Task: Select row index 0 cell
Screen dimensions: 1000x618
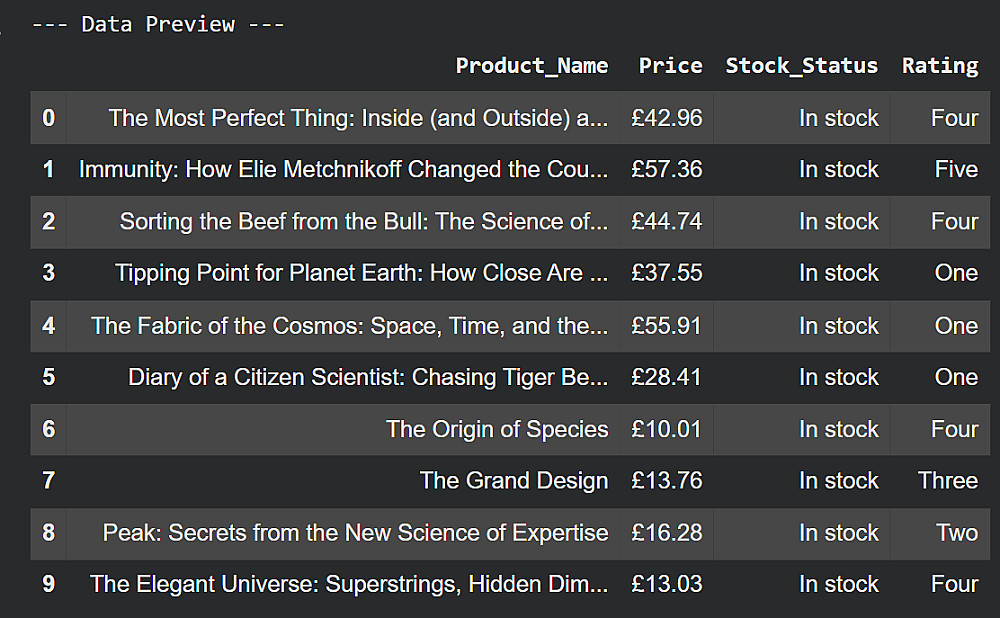Action: tap(48, 118)
